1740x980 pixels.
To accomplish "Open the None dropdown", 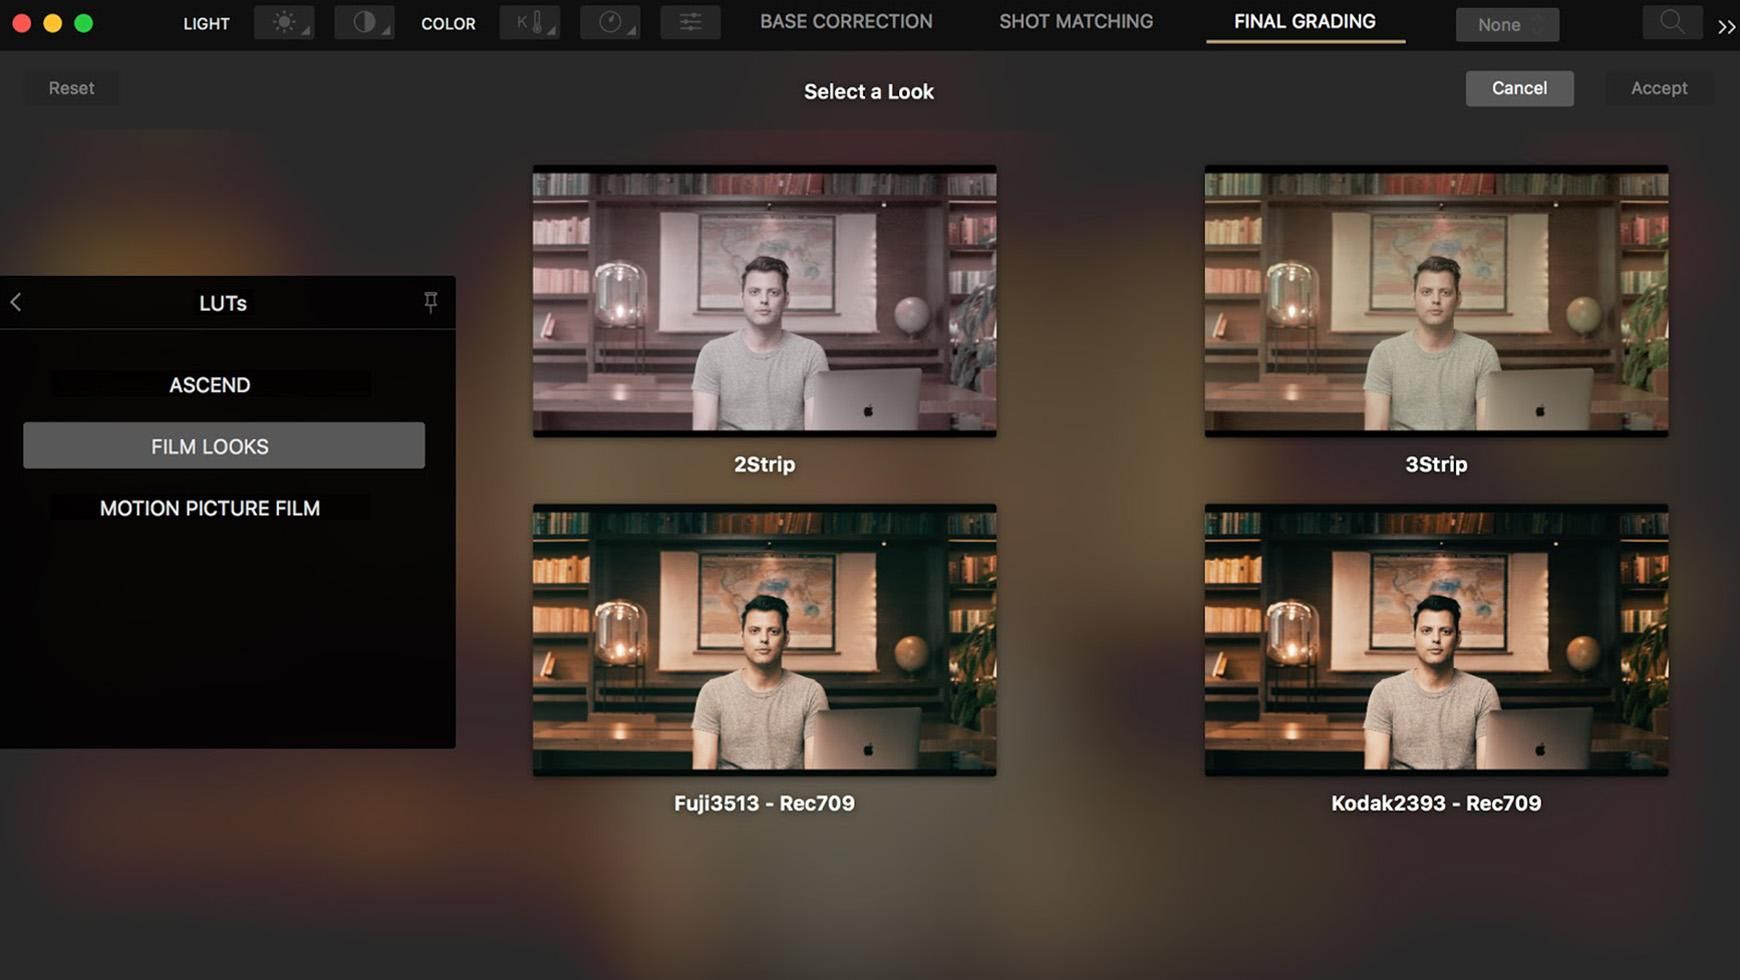I will (x=1507, y=25).
